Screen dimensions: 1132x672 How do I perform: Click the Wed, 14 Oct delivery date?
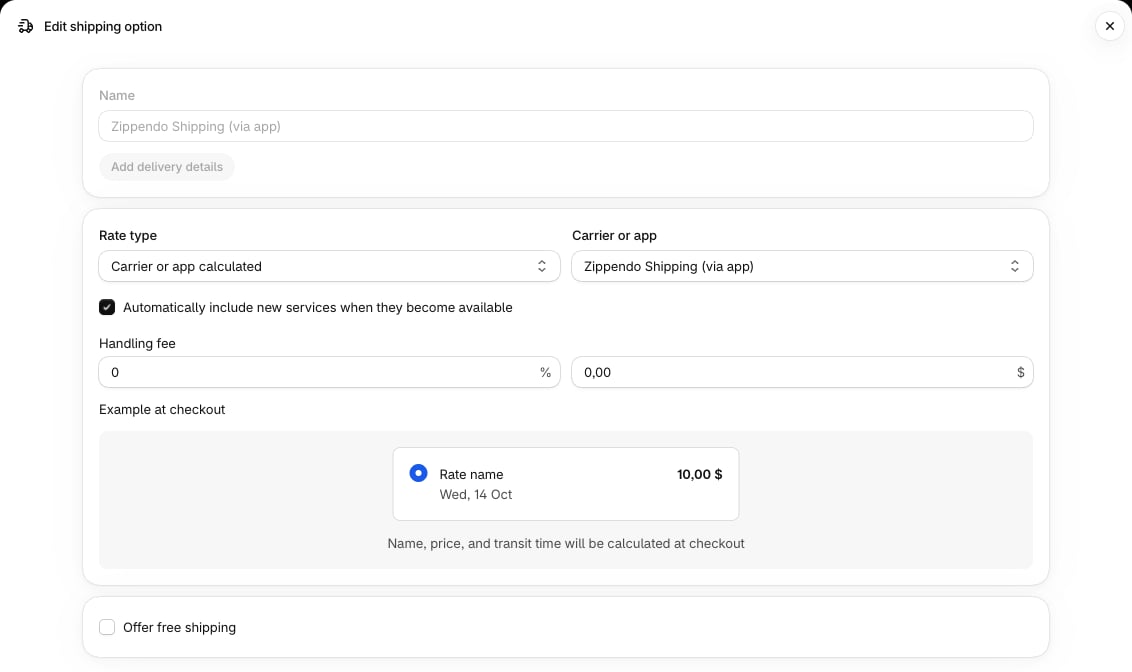(x=476, y=494)
